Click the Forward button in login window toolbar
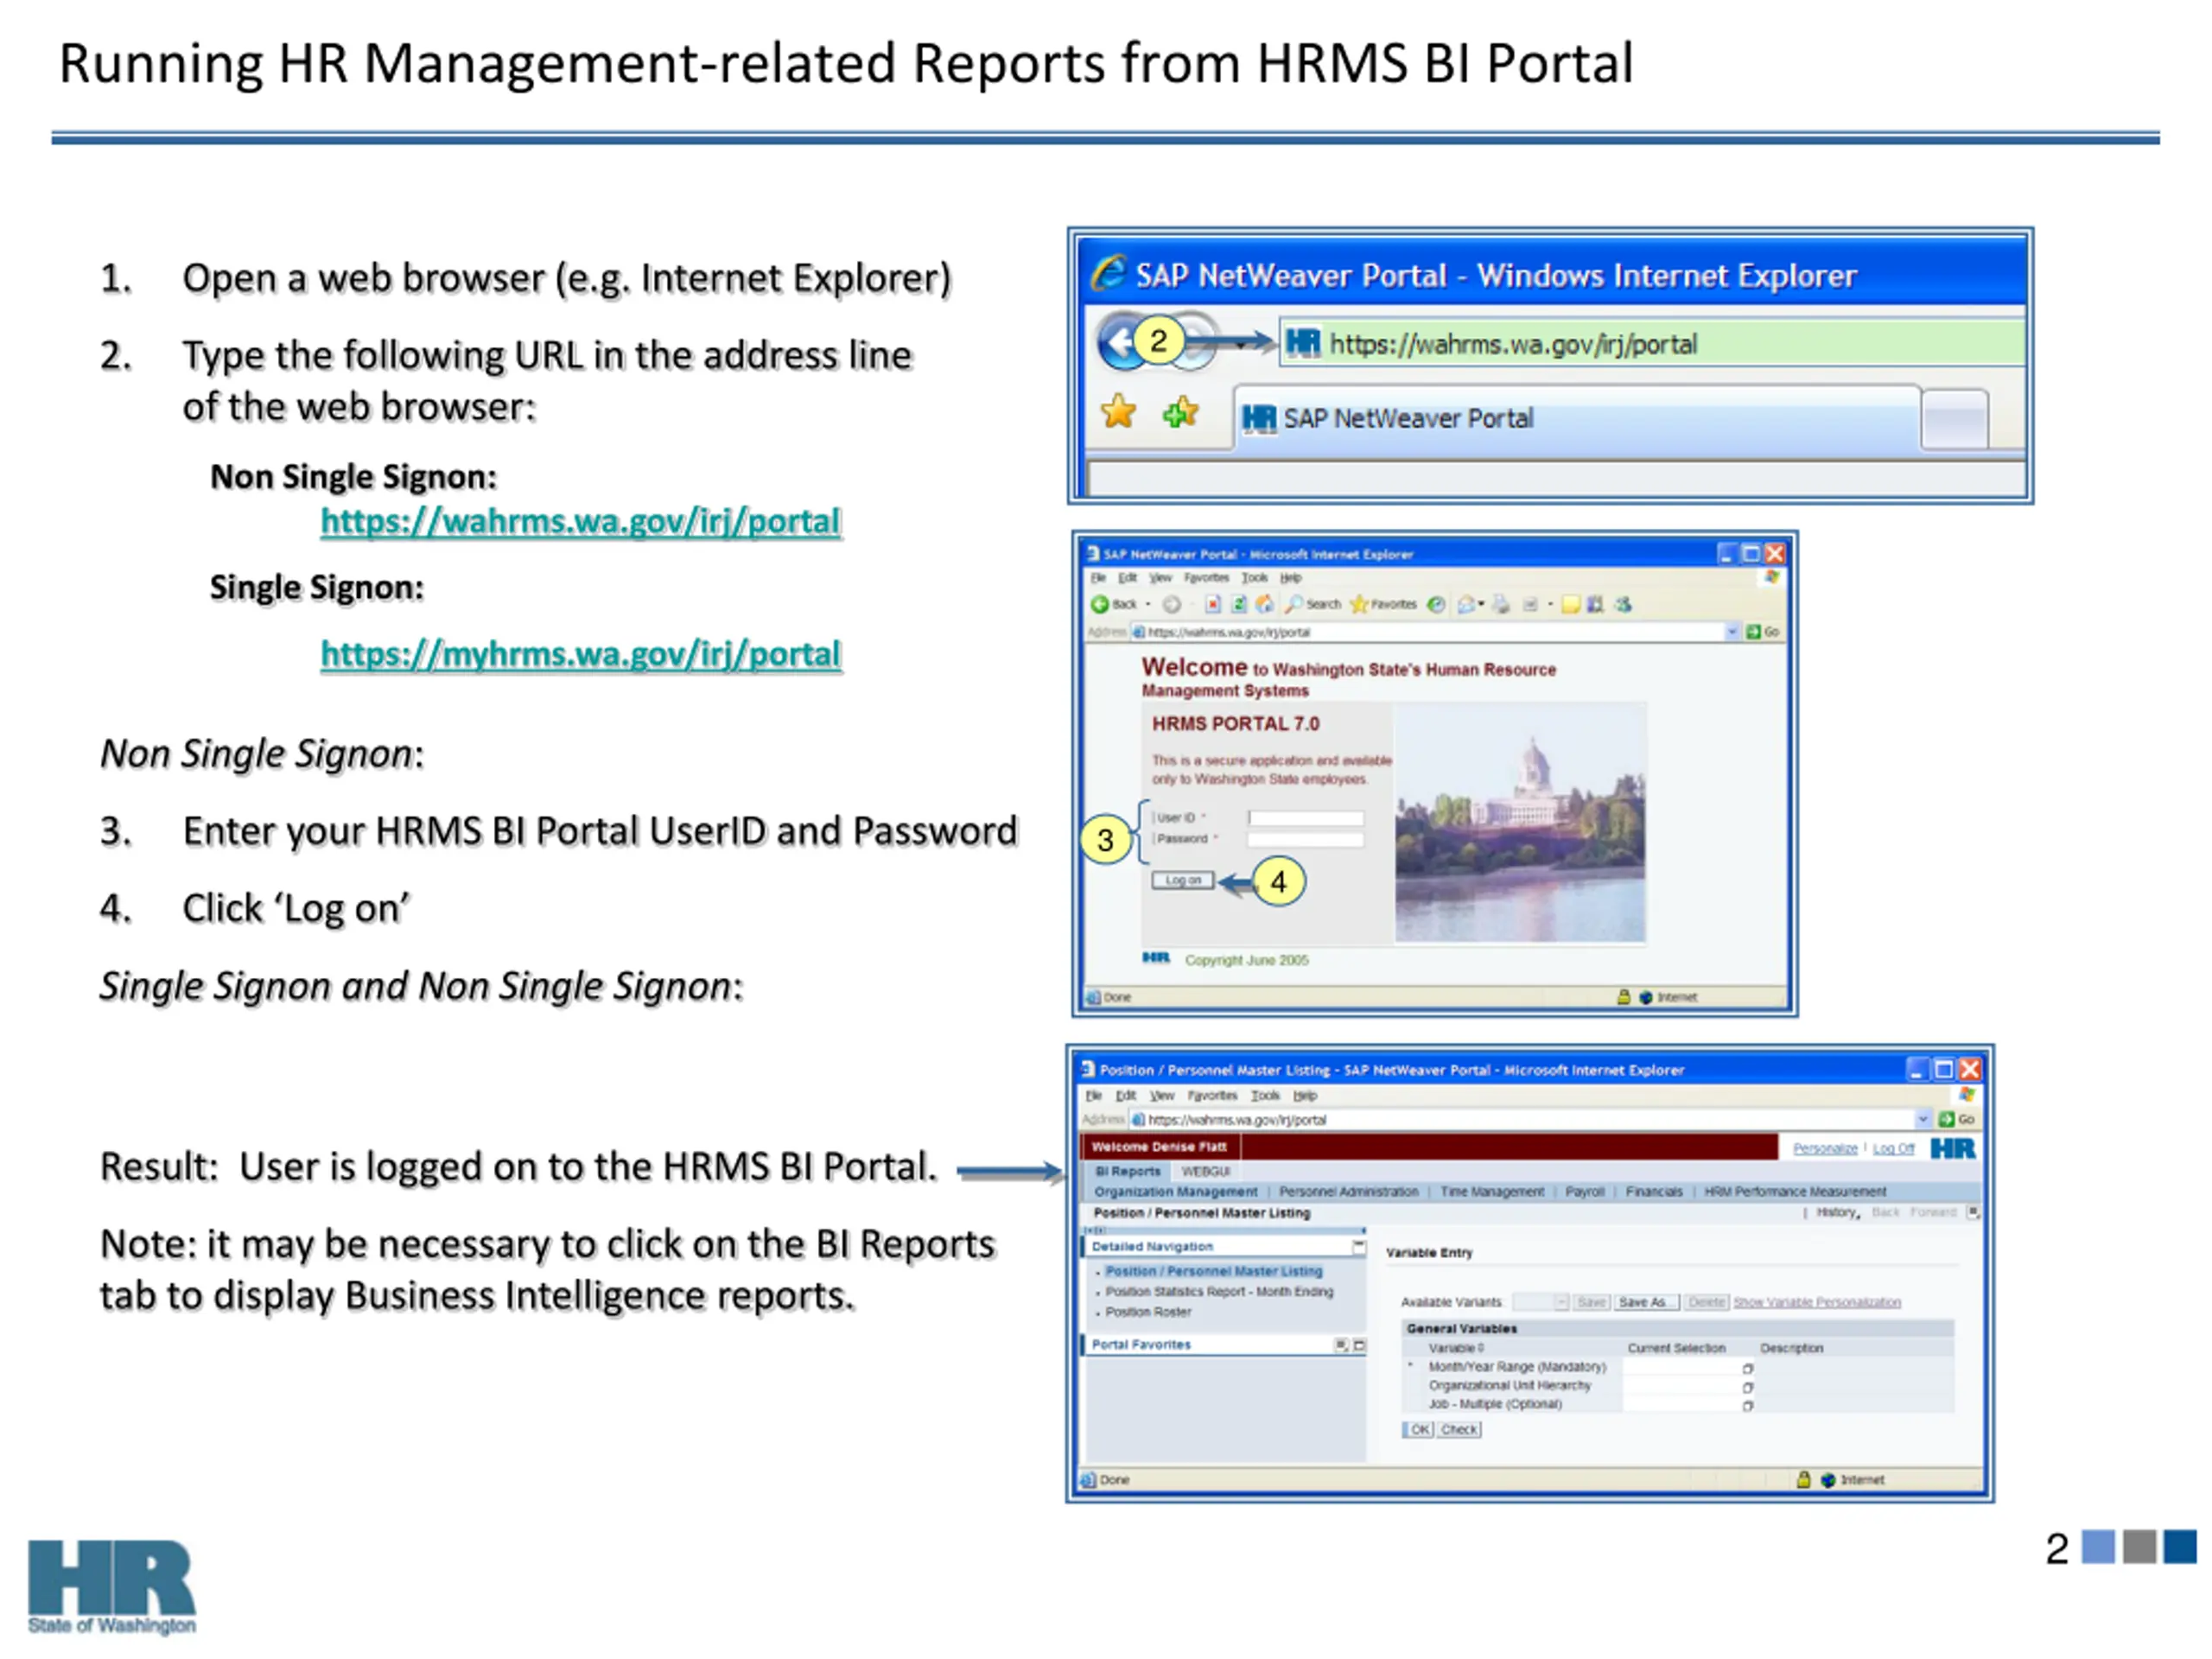The image size is (2212, 1659). (1173, 604)
